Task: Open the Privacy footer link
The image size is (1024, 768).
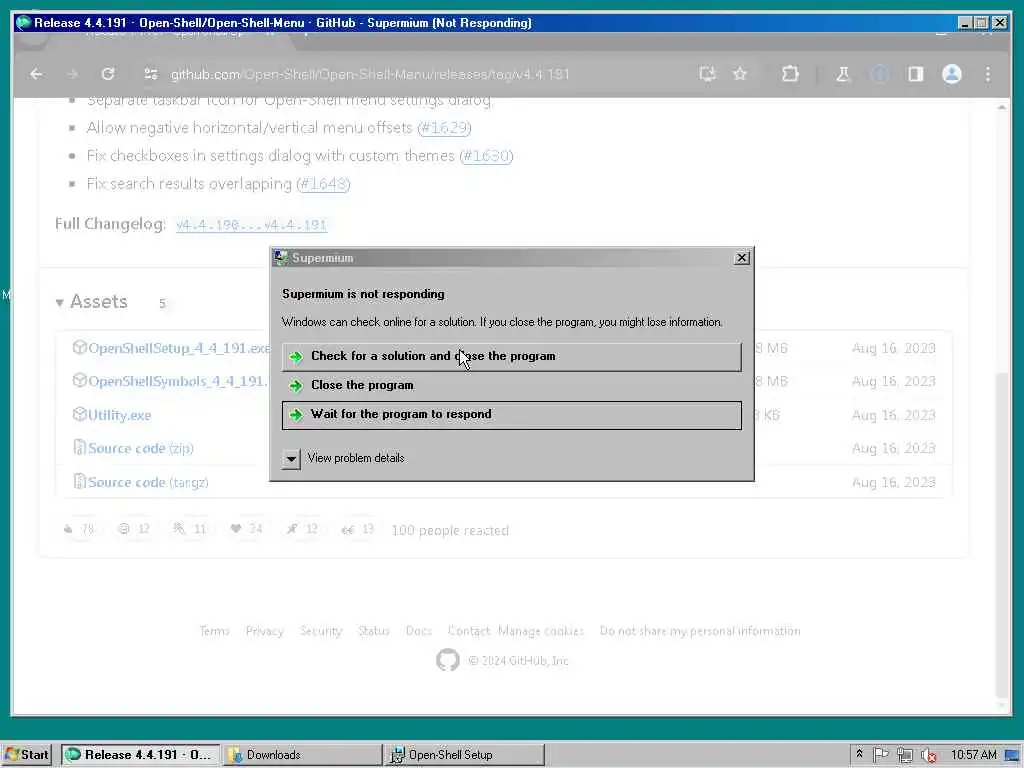Action: tap(264, 631)
